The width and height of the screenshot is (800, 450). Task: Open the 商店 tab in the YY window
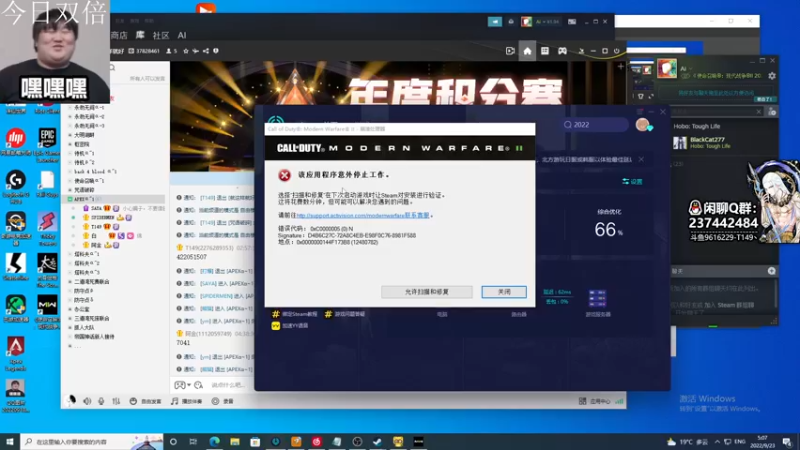pos(119,35)
